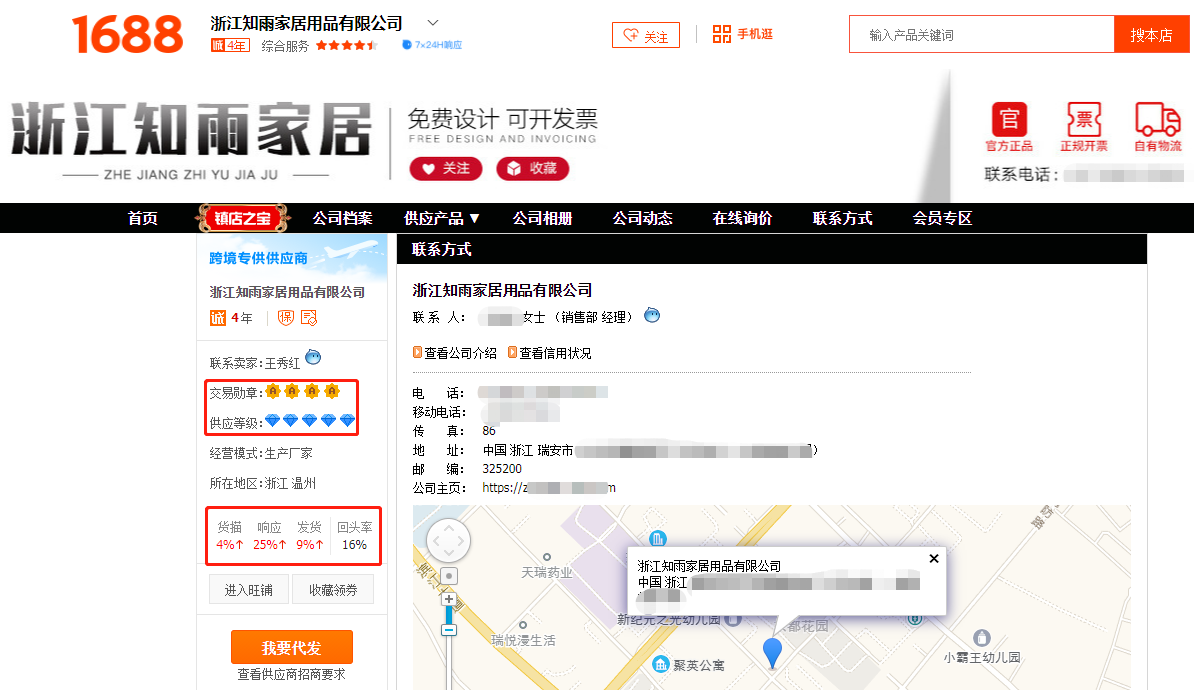The width and height of the screenshot is (1194, 690).
Task: Click the 综合服务 star rating
Action: (x=346, y=46)
